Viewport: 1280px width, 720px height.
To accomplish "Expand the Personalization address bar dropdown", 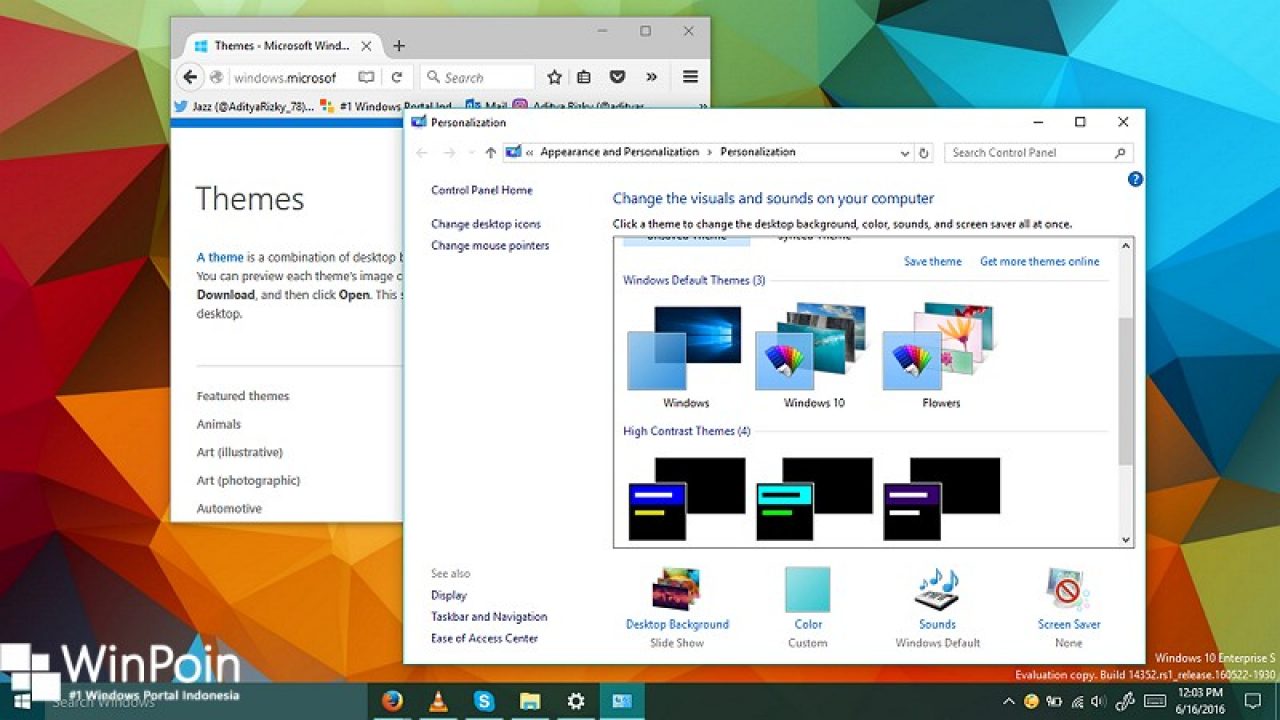I will point(904,153).
